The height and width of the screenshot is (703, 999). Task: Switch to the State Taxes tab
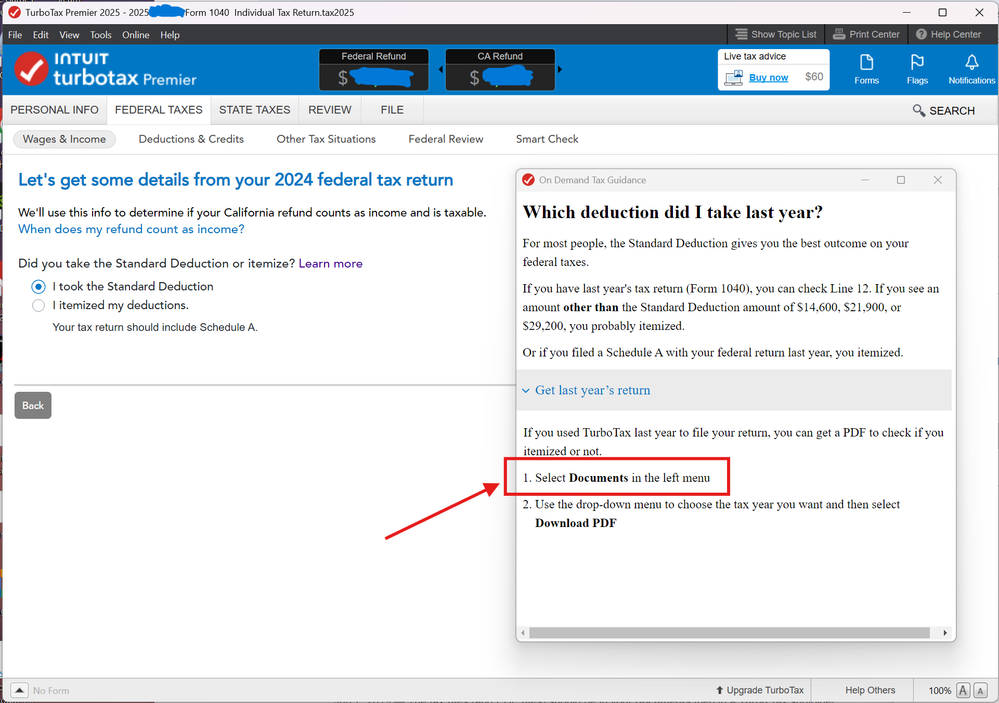pyautogui.click(x=254, y=110)
